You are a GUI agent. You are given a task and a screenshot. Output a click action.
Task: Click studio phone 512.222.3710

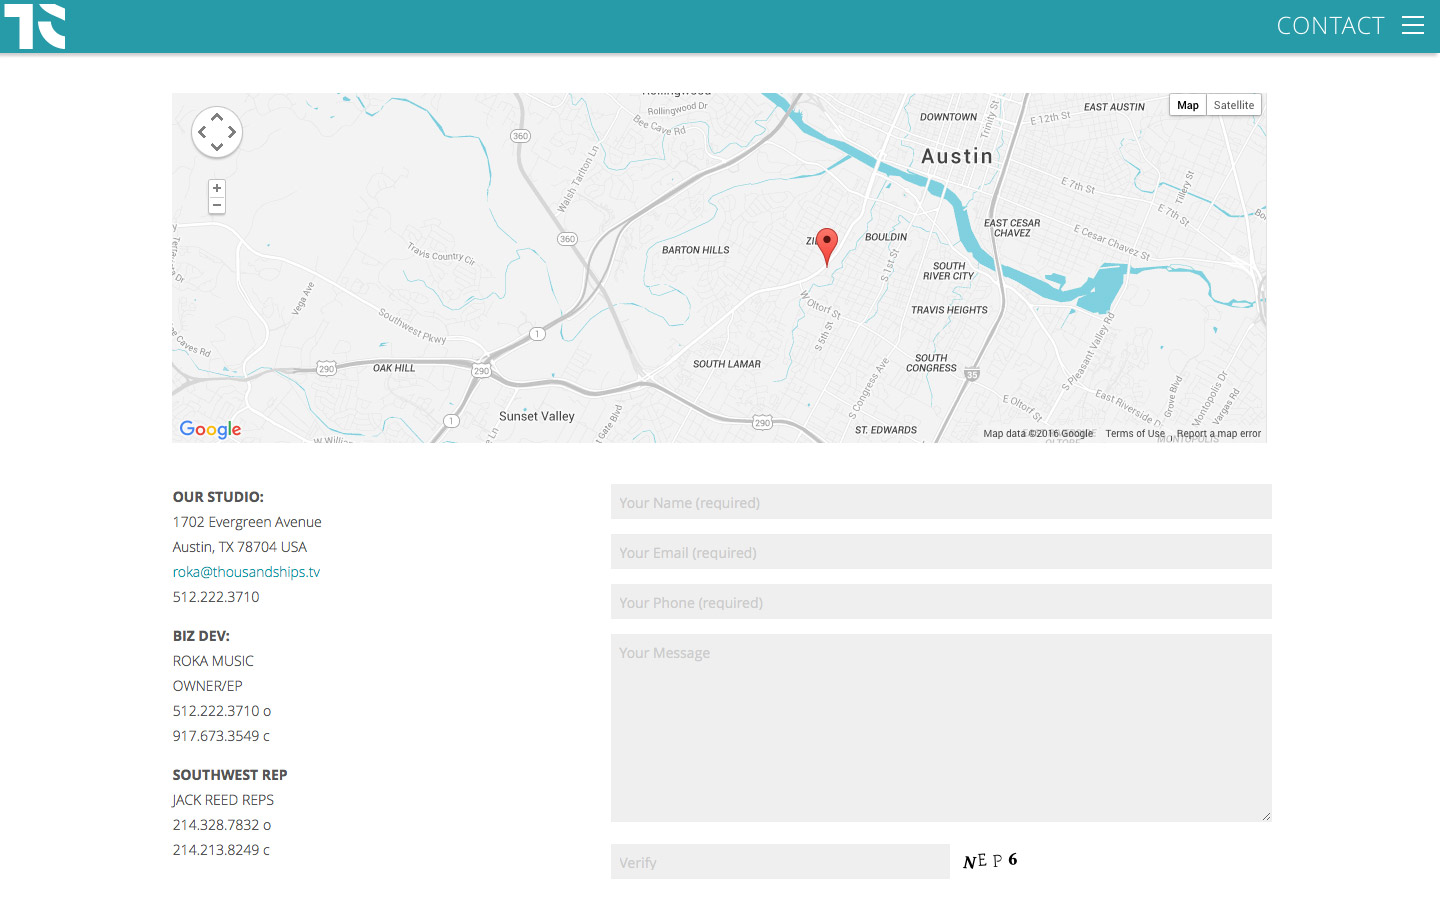(x=216, y=597)
